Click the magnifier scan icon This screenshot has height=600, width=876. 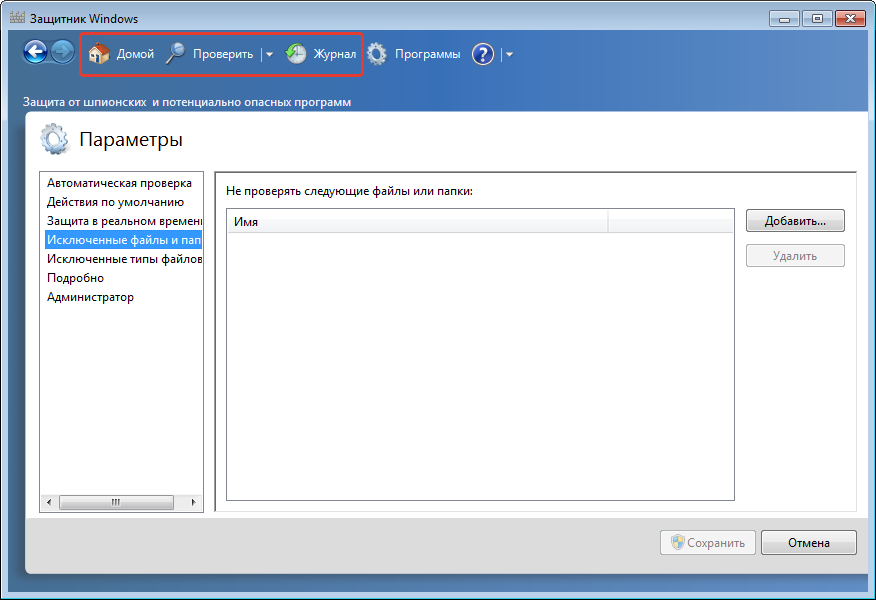[175, 54]
